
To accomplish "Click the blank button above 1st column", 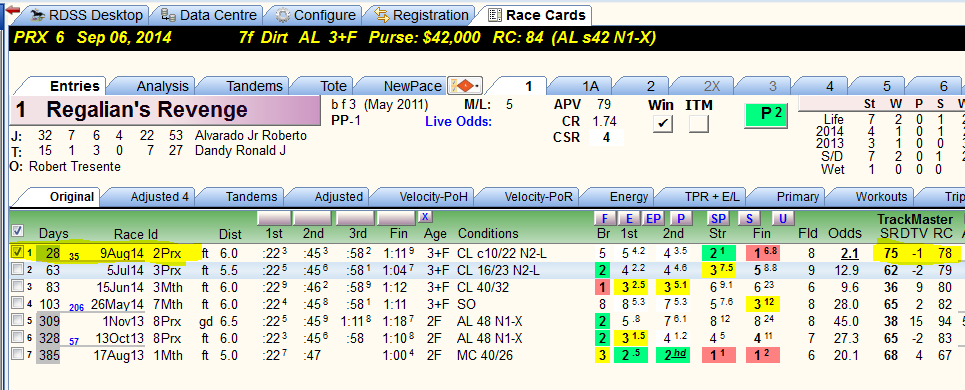I will (x=273, y=218).
